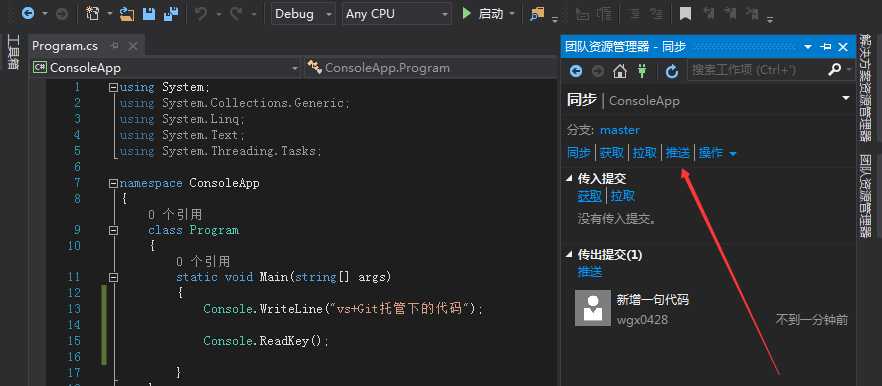Click 获取 in the branch actions row
This screenshot has width=882, height=386.
(x=611, y=152)
